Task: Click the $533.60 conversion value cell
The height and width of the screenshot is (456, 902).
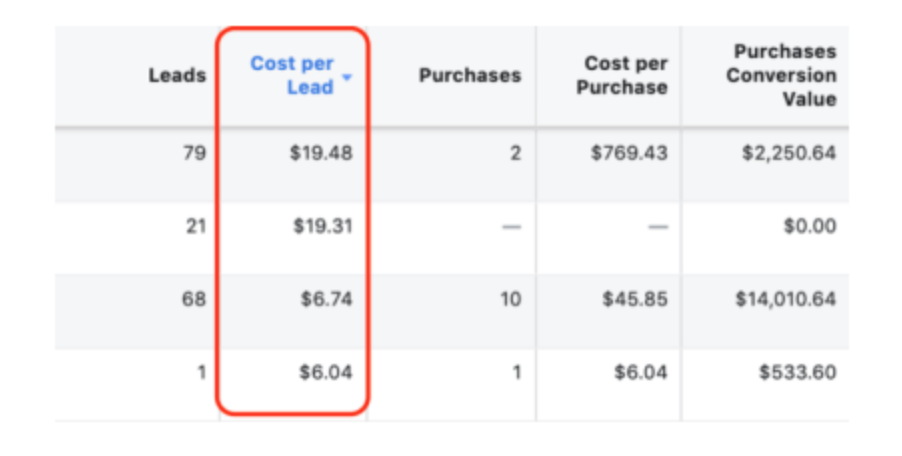Action: (797, 373)
